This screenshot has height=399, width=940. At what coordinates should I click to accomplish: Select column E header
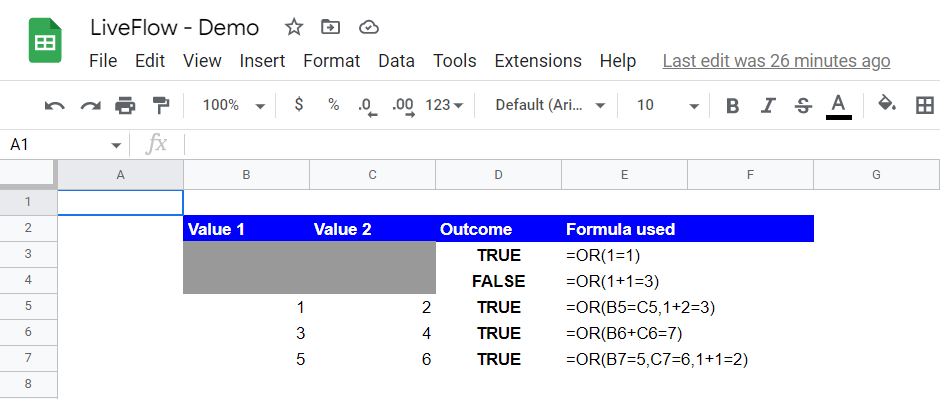tap(624, 175)
